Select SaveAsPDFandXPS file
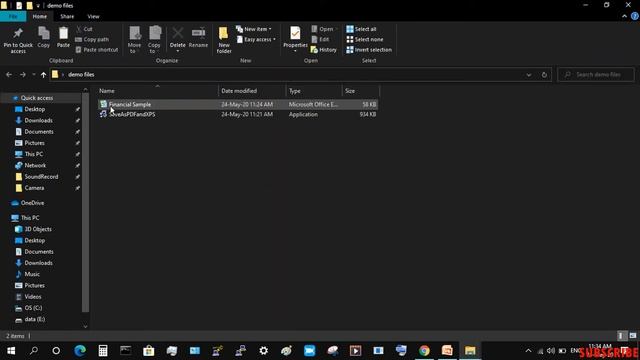 (x=238, y=115)
